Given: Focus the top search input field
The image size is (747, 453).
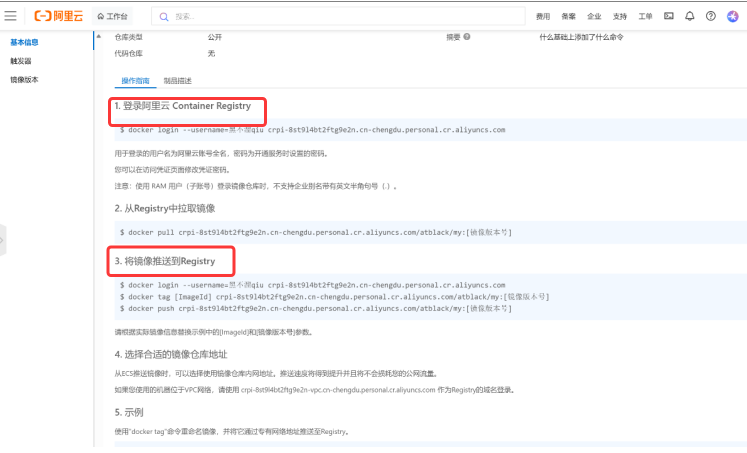Looking at the screenshot, I should pos(338,16).
